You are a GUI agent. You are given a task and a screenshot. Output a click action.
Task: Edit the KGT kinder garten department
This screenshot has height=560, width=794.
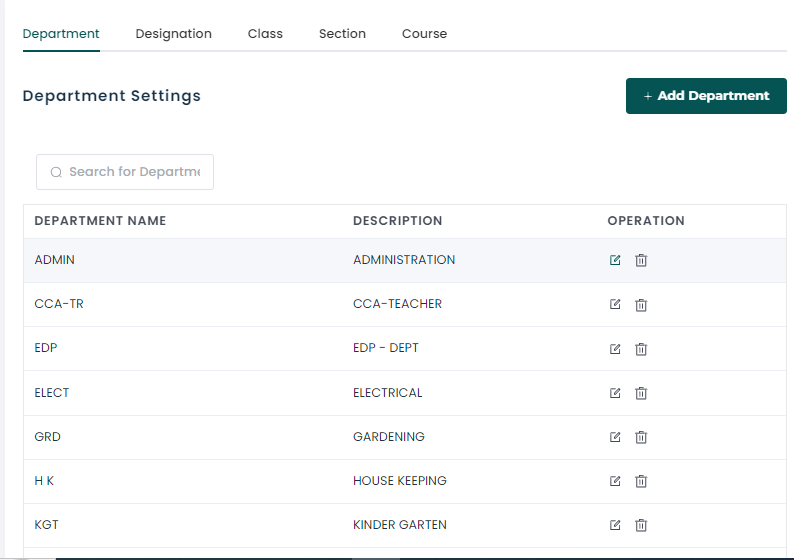615,525
